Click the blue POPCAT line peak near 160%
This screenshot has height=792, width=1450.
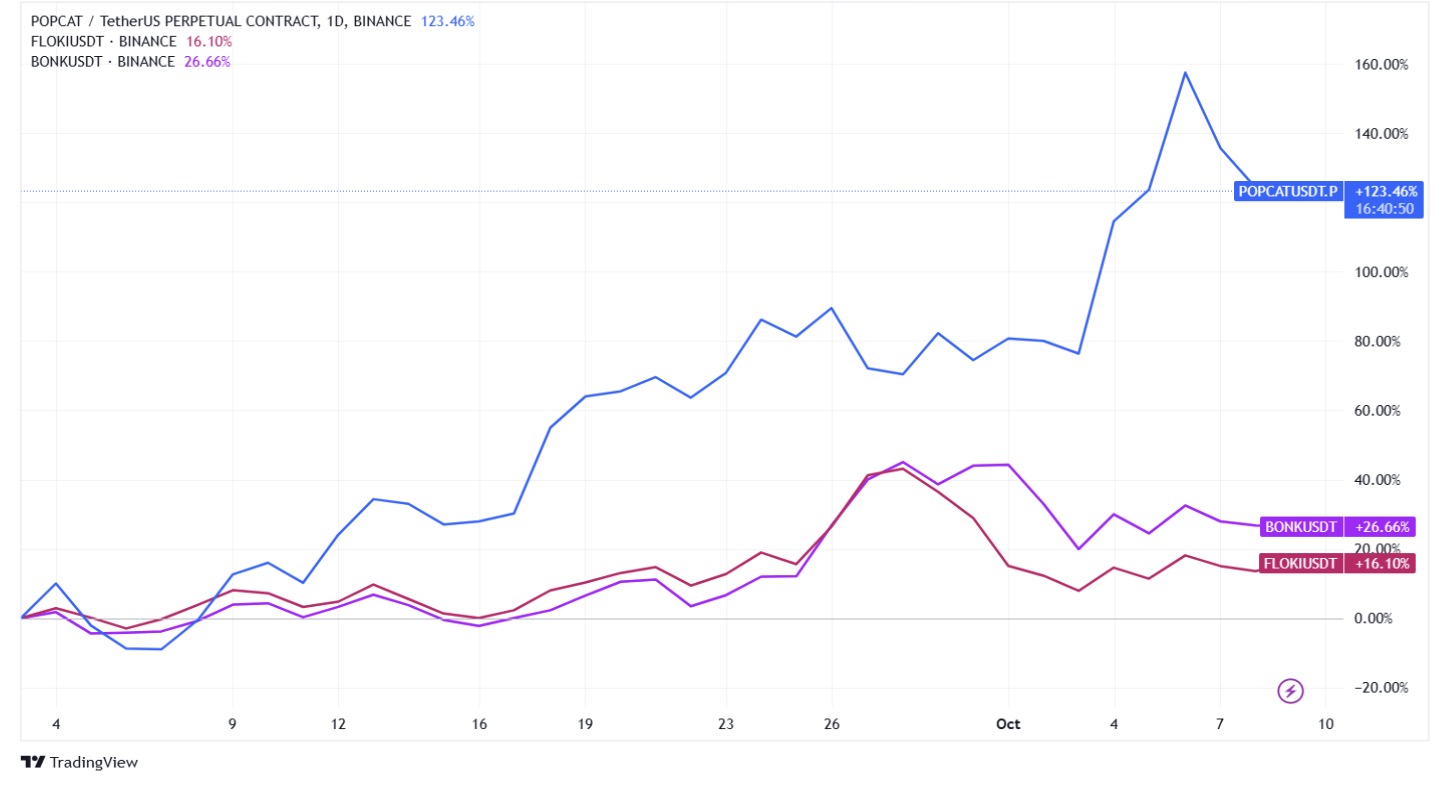pyautogui.click(x=1185, y=73)
